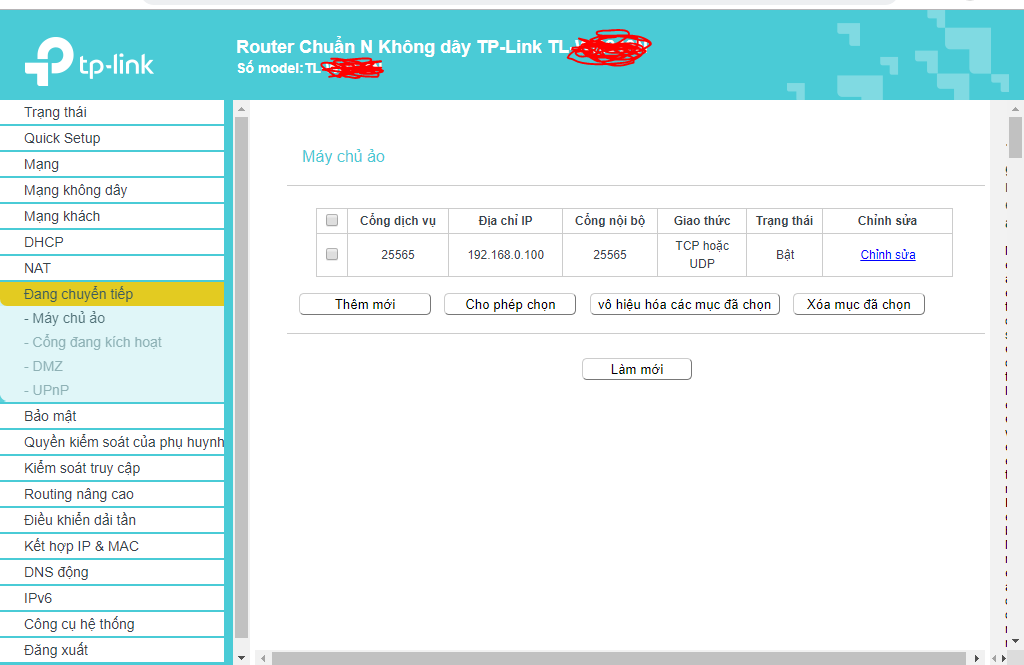Screen dimensions: 1024x665
Task: Click the Cho phép chọn button
Action: pyautogui.click(x=510, y=304)
